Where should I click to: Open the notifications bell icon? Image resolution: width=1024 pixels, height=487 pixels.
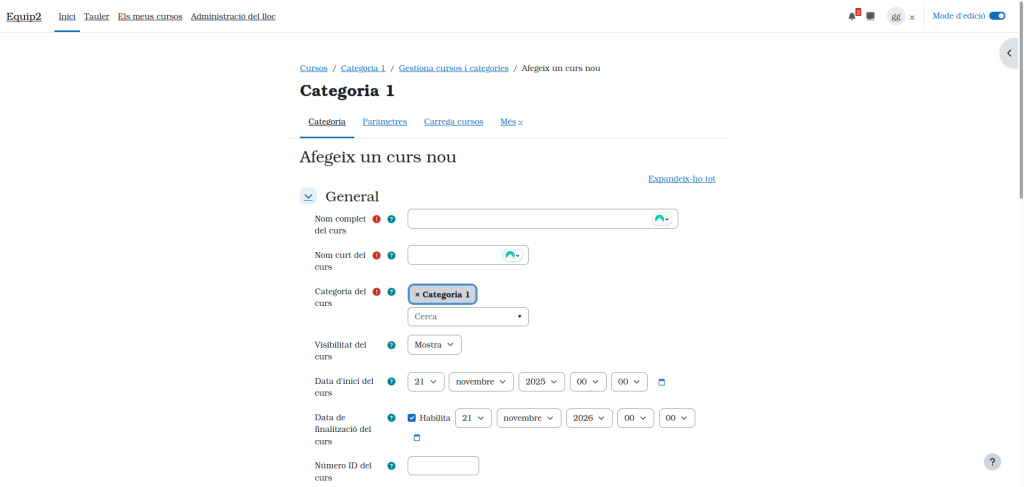coord(852,17)
